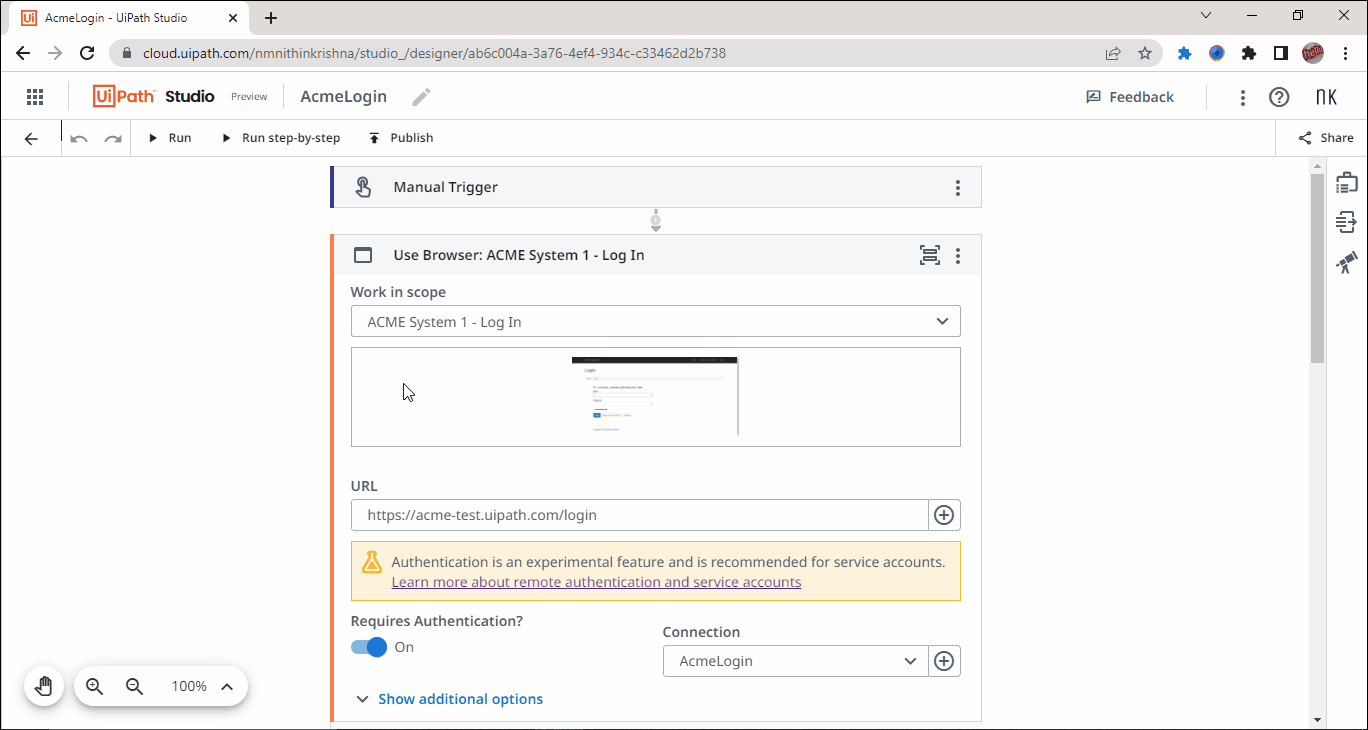
Task: Open the tab search chevron
Action: (x=1206, y=15)
